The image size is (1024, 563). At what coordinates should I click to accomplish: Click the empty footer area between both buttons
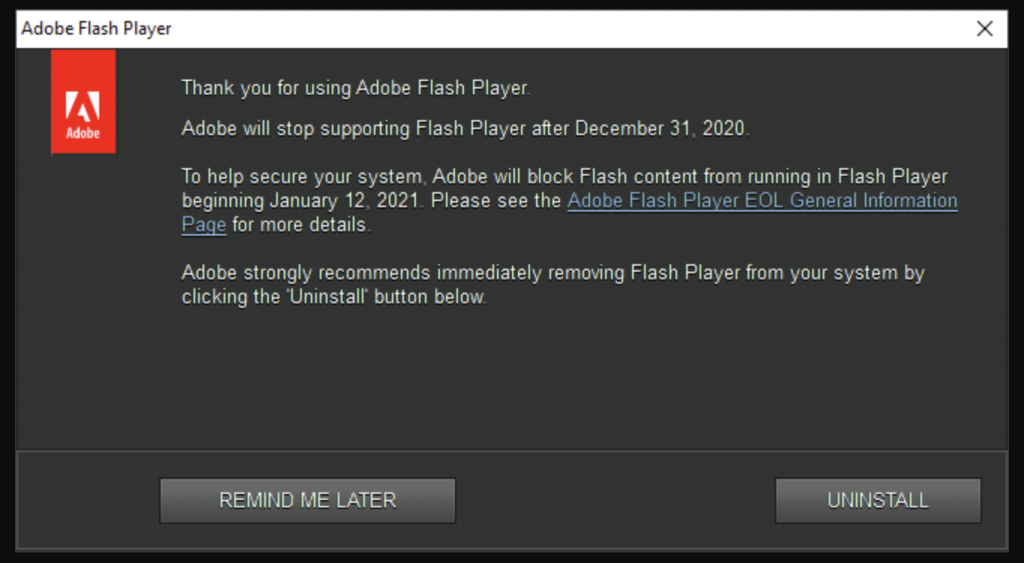(615, 500)
